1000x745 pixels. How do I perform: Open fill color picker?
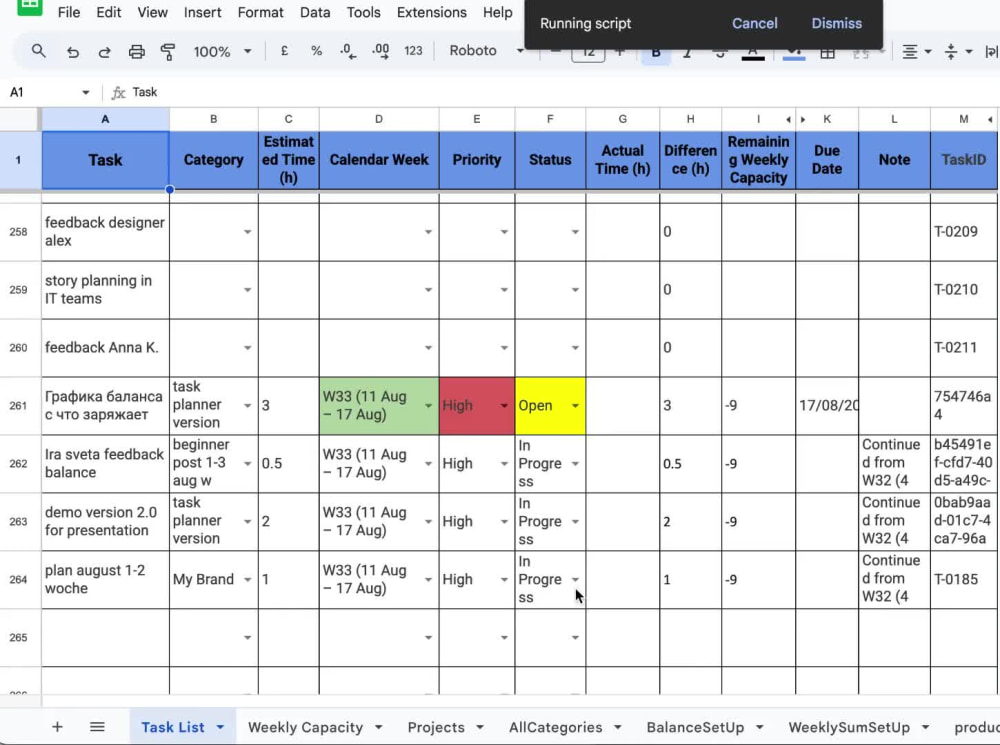(794, 54)
